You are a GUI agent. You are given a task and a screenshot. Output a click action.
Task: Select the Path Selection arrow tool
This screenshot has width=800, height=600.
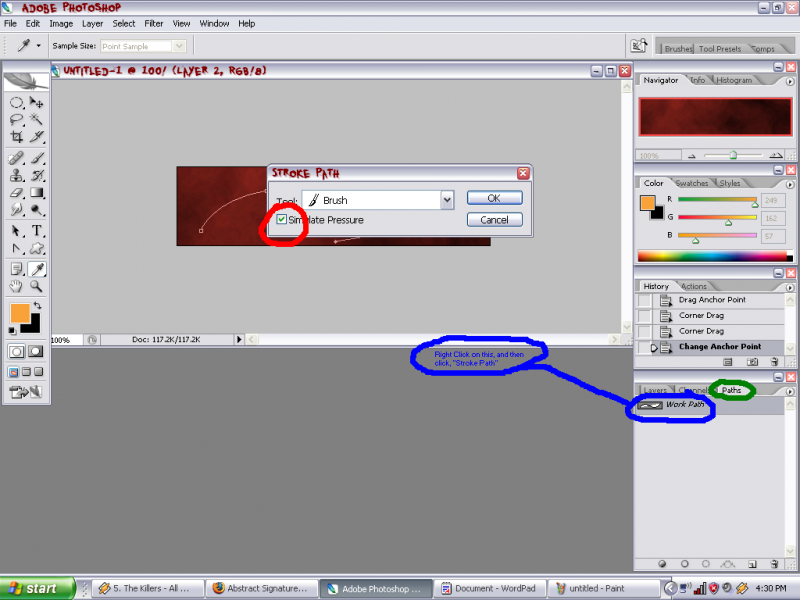[x=16, y=231]
